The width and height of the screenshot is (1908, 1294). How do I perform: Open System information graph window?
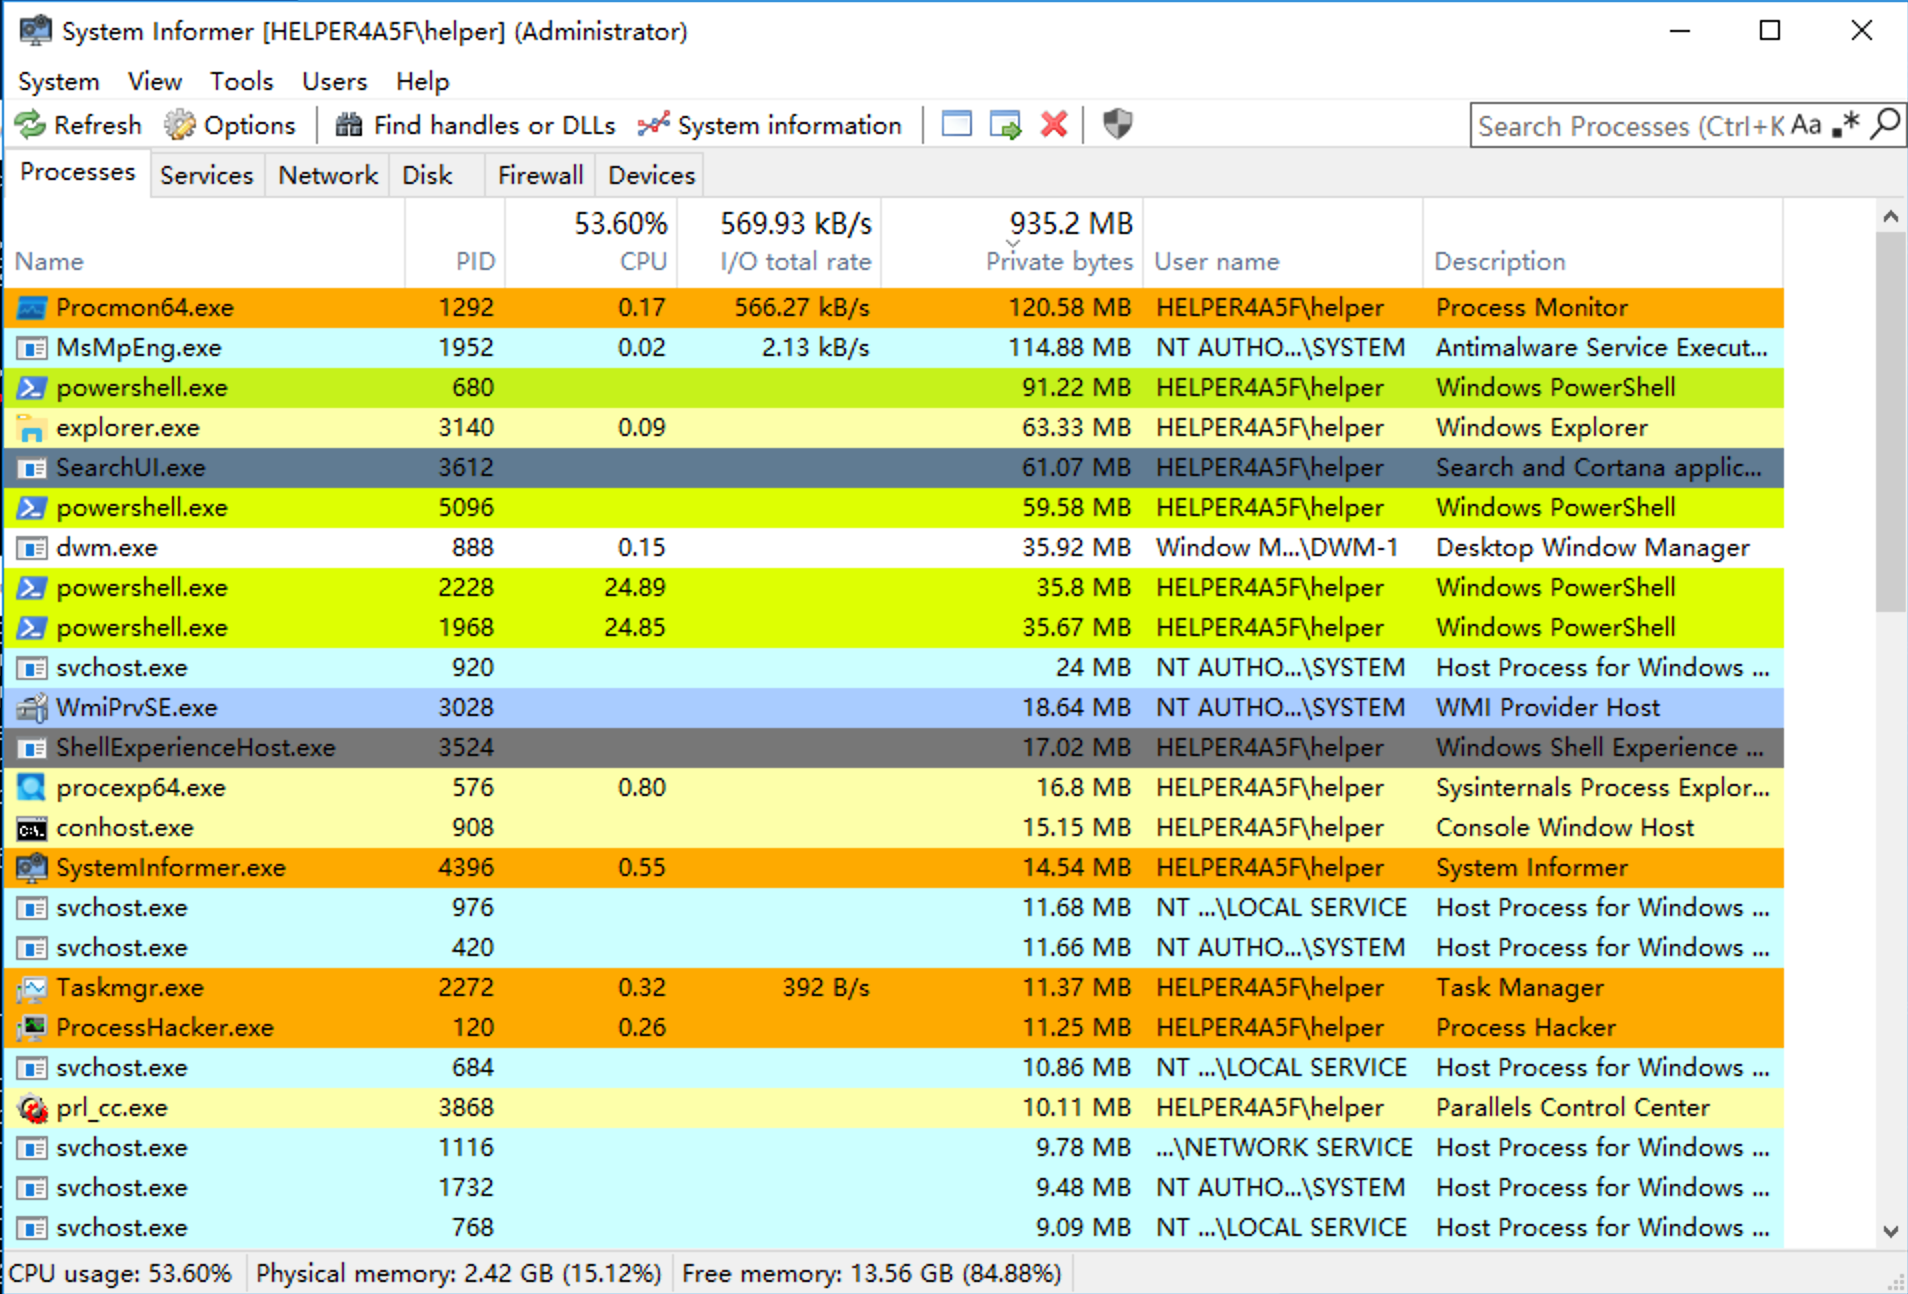tap(770, 125)
